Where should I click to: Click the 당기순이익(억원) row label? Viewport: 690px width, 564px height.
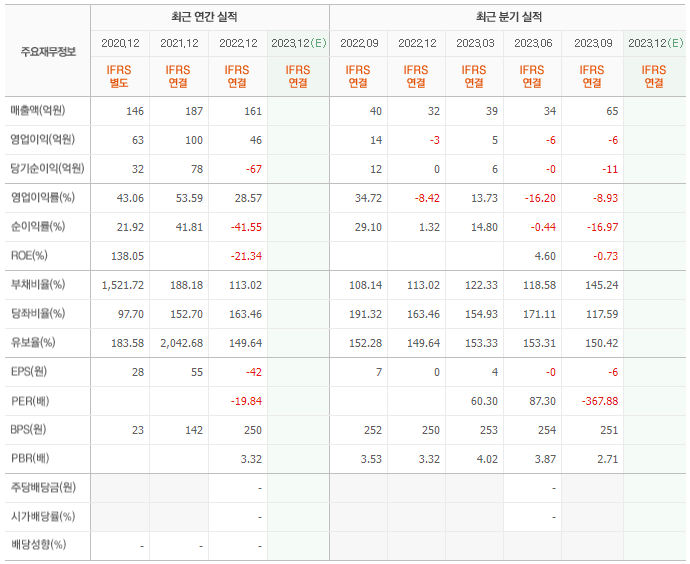(x=48, y=168)
